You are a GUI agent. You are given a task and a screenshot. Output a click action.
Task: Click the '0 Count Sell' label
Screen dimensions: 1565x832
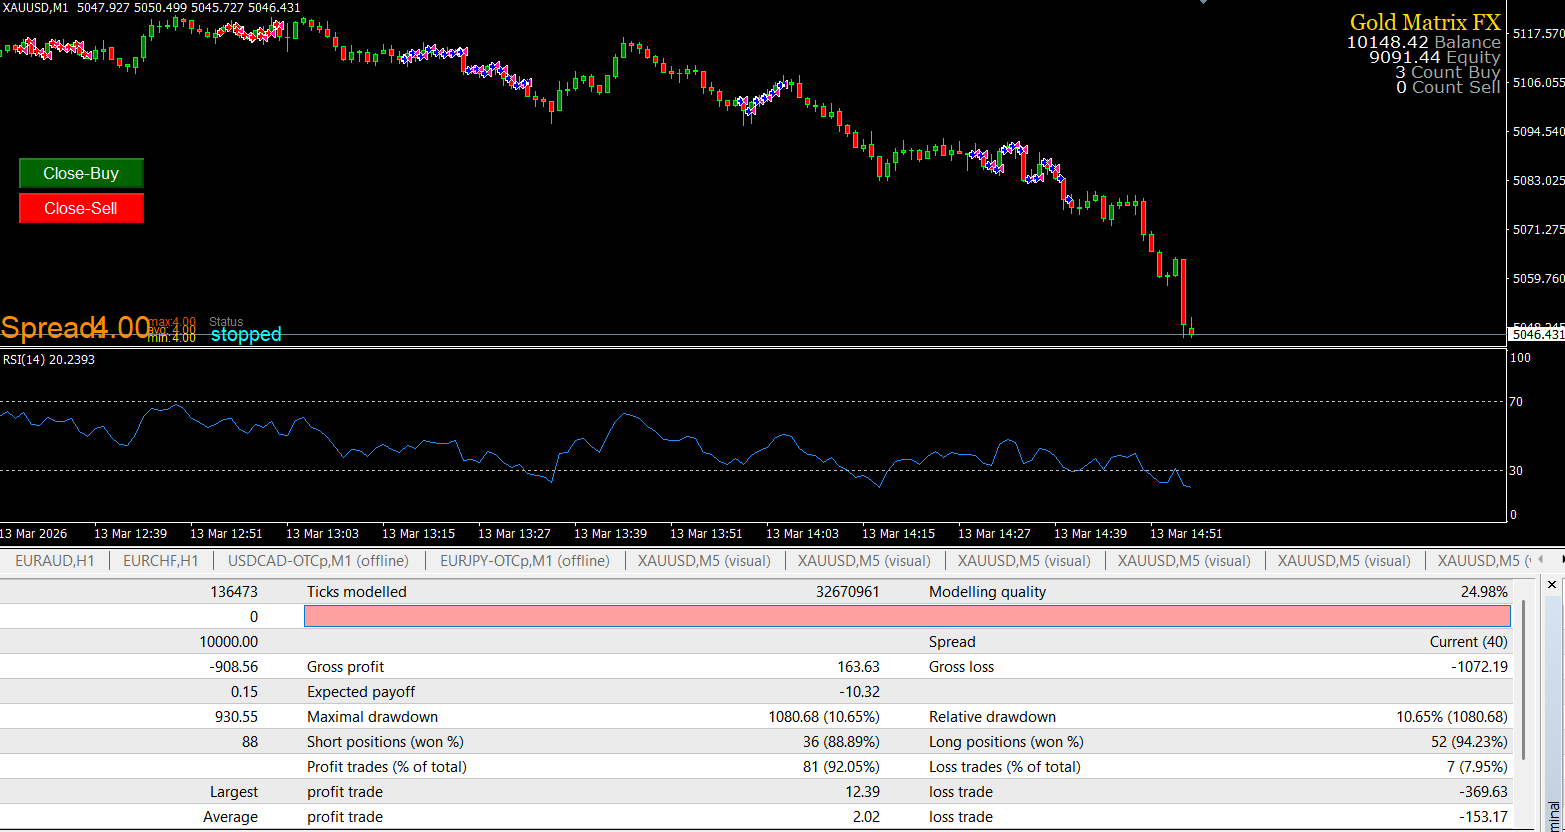(1448, 87)
